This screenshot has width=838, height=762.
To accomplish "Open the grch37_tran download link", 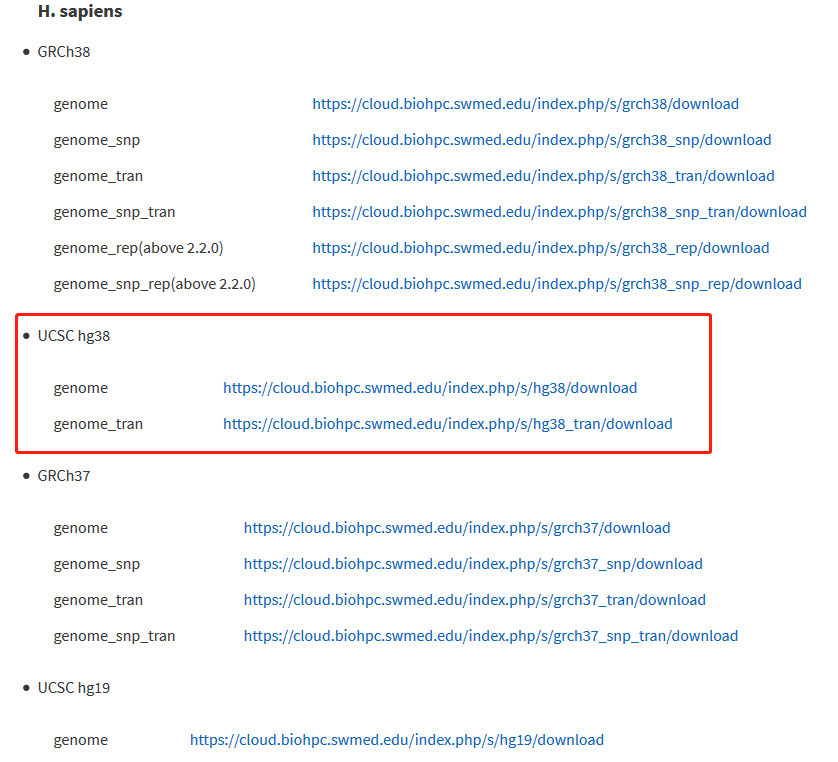I will 475,600.
